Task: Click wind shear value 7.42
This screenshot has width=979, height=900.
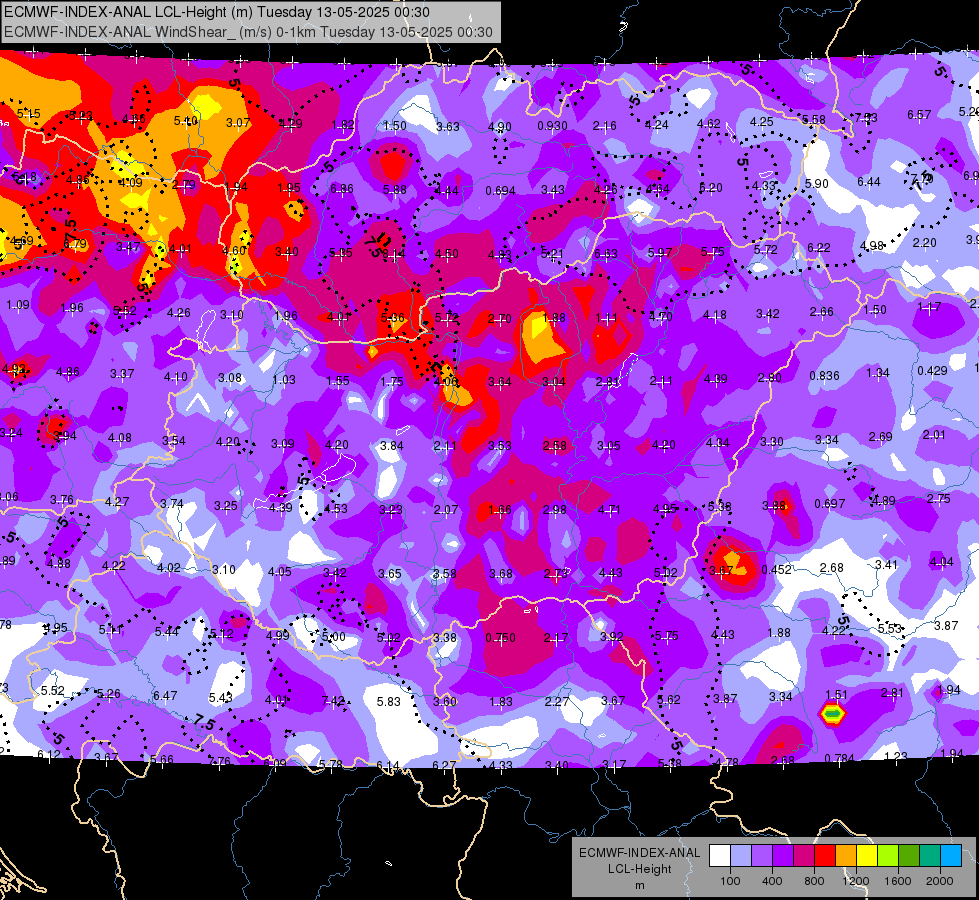Action: point(332,701)
